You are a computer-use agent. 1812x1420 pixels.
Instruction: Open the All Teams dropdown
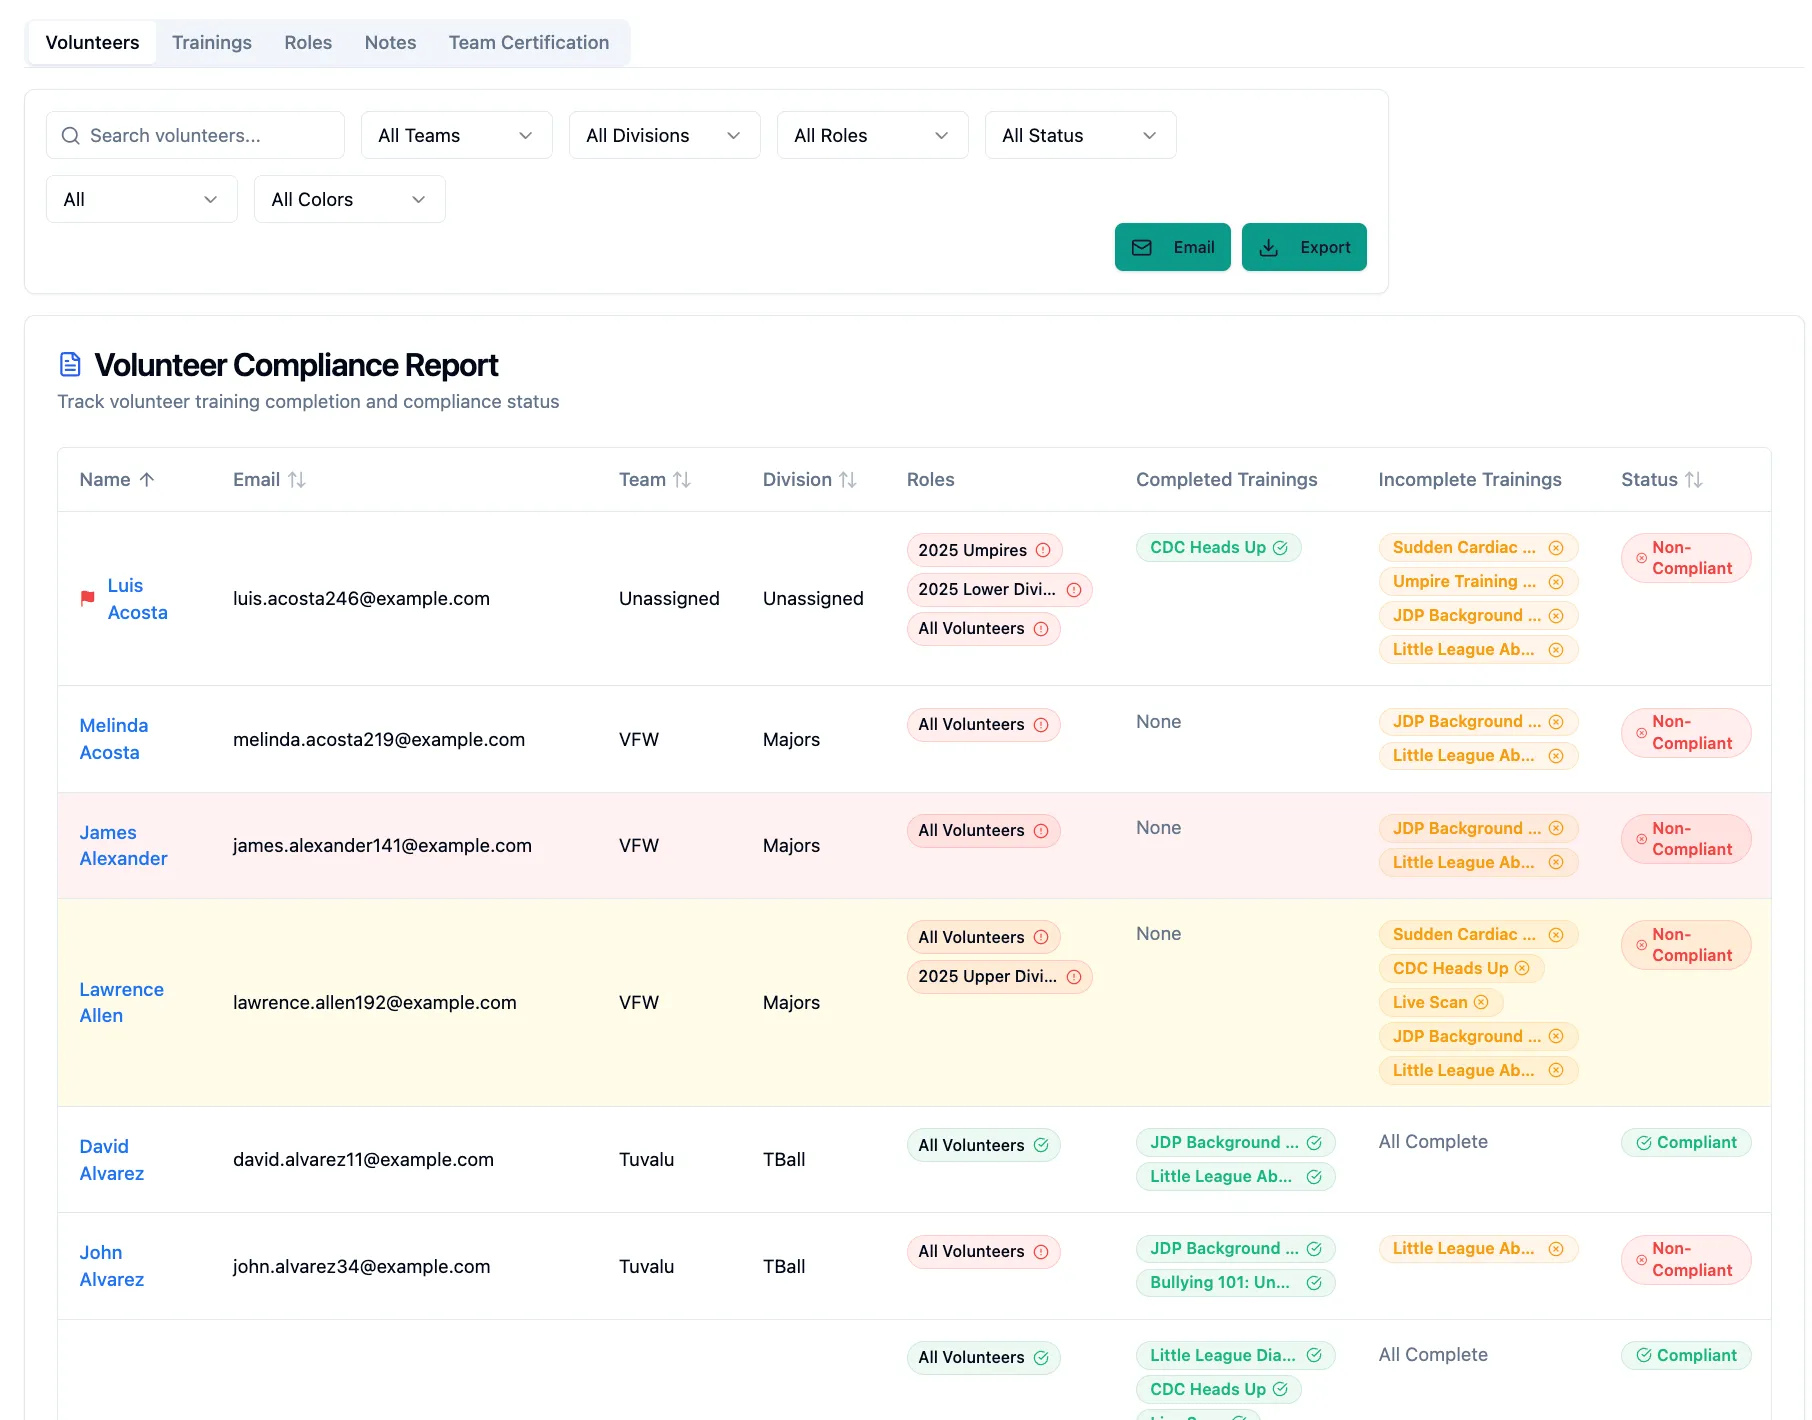pos(456,135)
